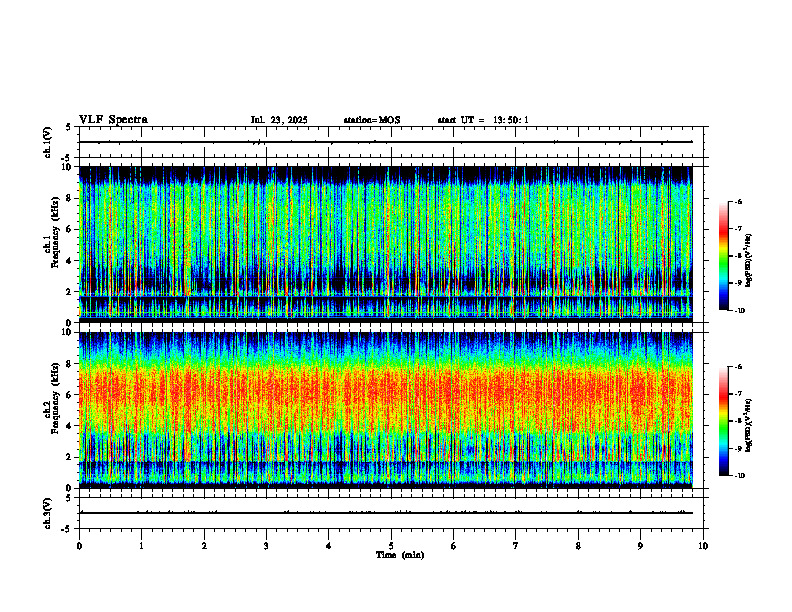Click the time axis tick label "9"
Viewport: 792px width, 612px height.
coord(640,546)
